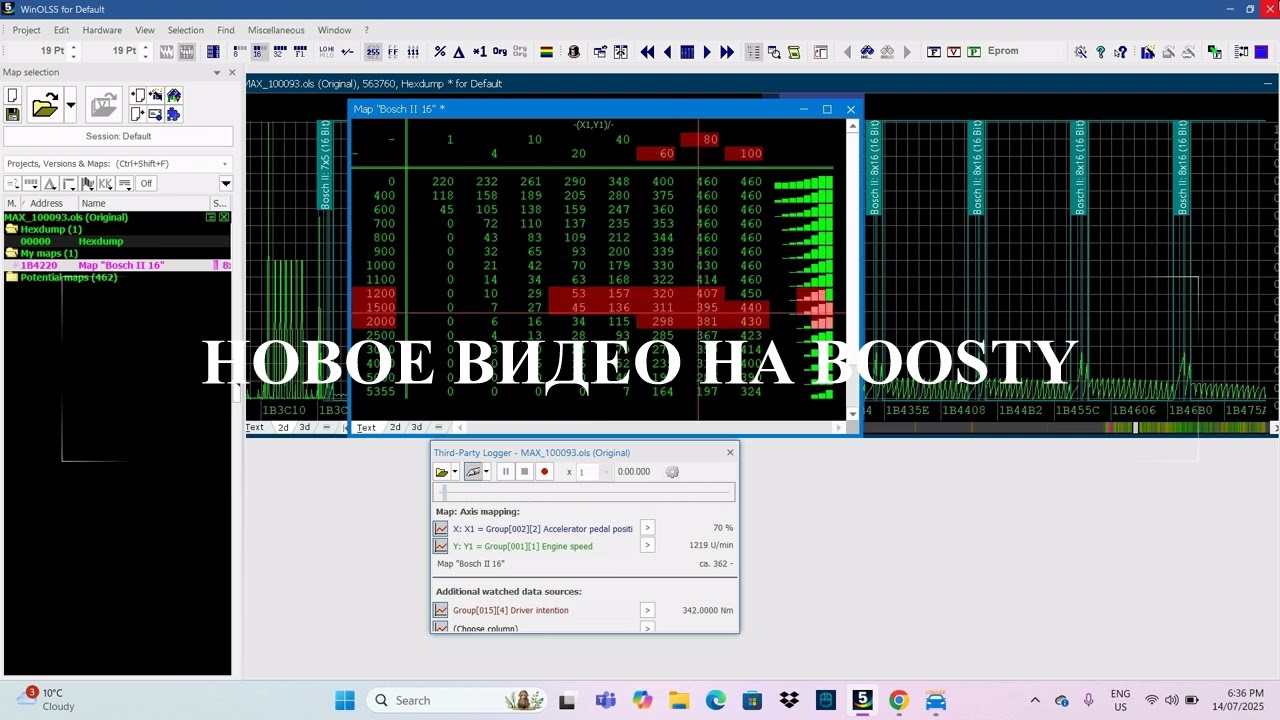1280x720 pixels.
Task: Click the fast forward double-arrow icon
Action: (727, 52)
